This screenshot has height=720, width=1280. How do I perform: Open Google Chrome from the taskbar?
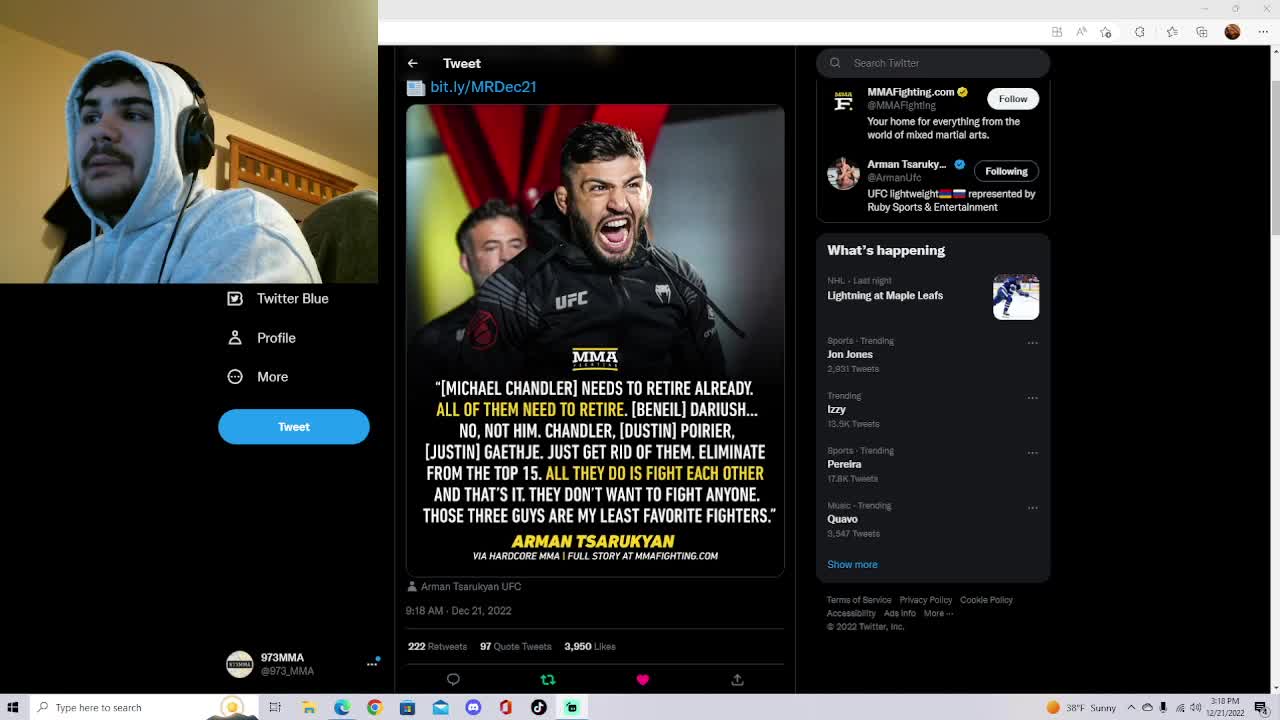pyautogui.click(x=374, y=708)
